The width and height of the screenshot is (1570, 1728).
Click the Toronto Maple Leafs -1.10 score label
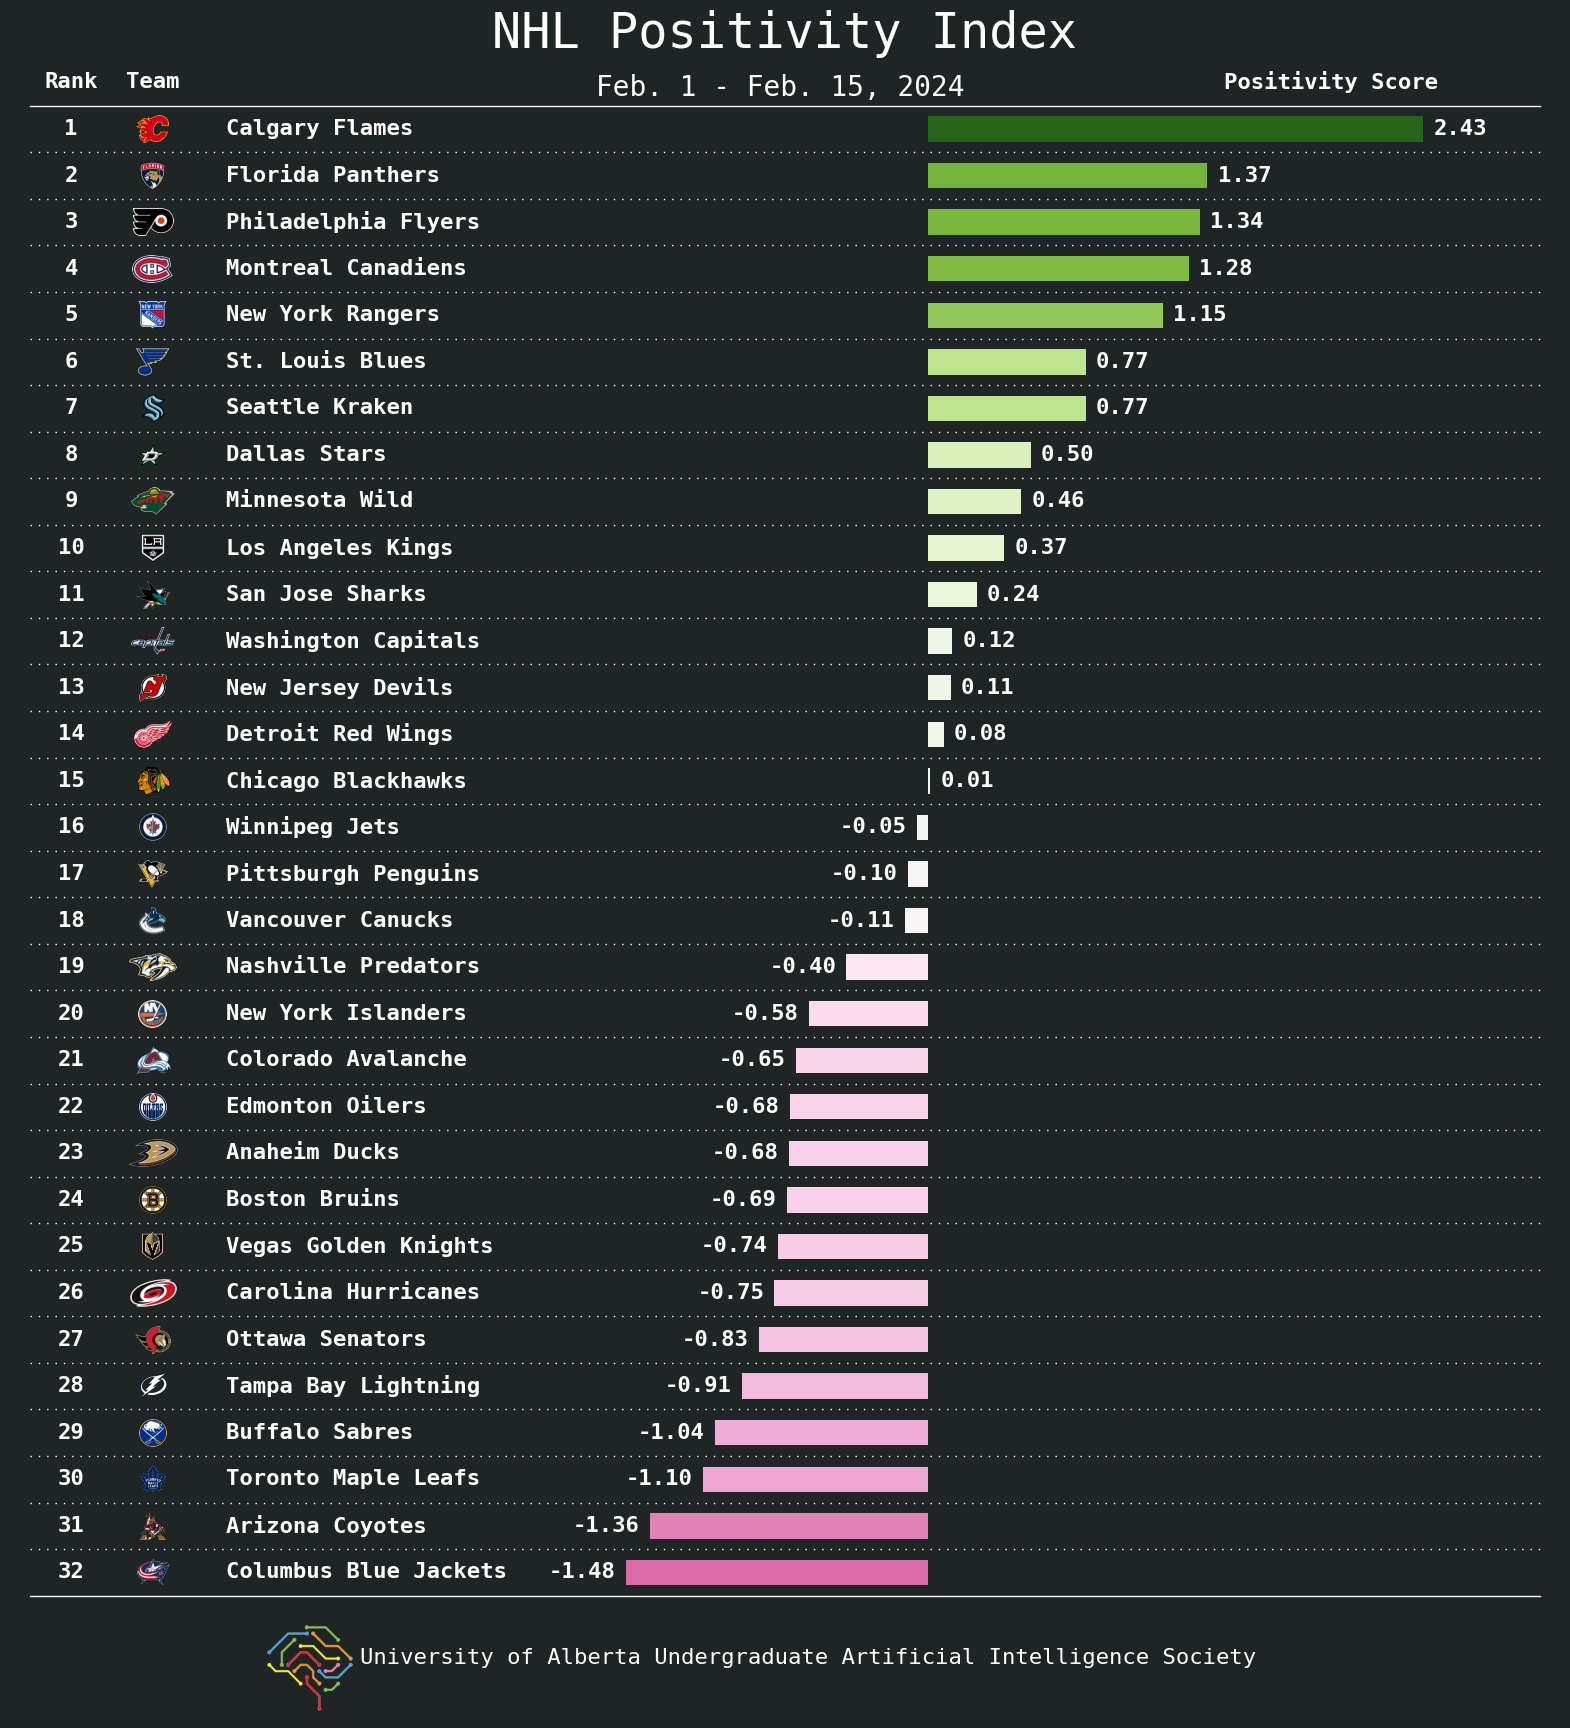(660, 1478)
